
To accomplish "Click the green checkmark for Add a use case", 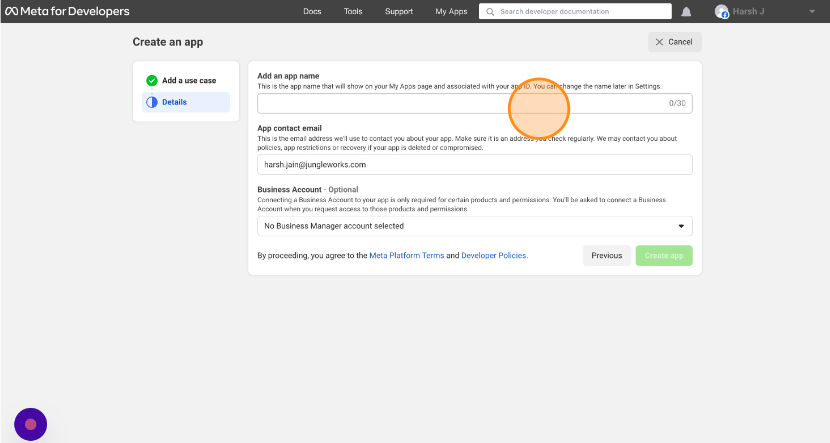I will 152,80.
